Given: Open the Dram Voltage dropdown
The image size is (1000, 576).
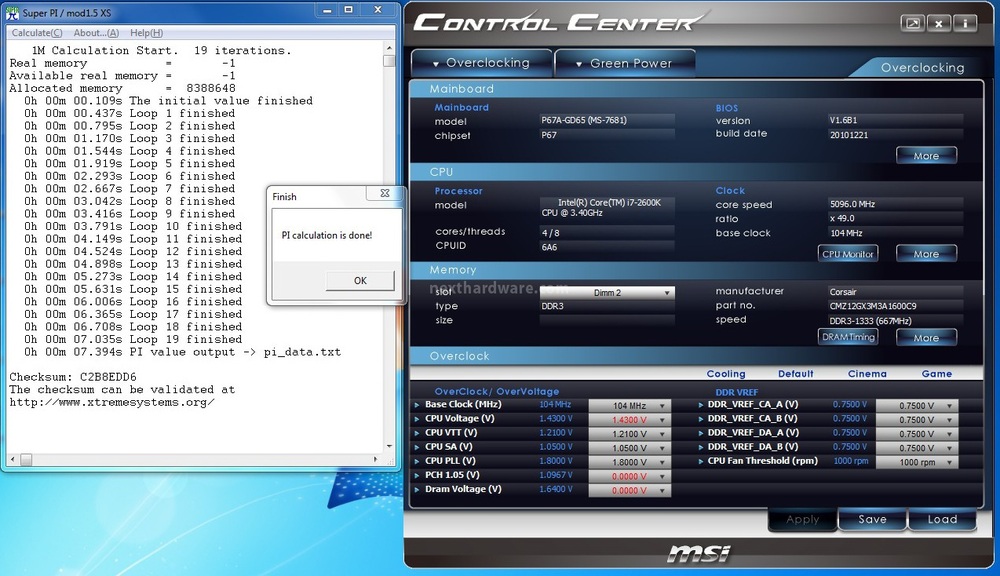Looking at the screenshot, I should pos(629,491).
